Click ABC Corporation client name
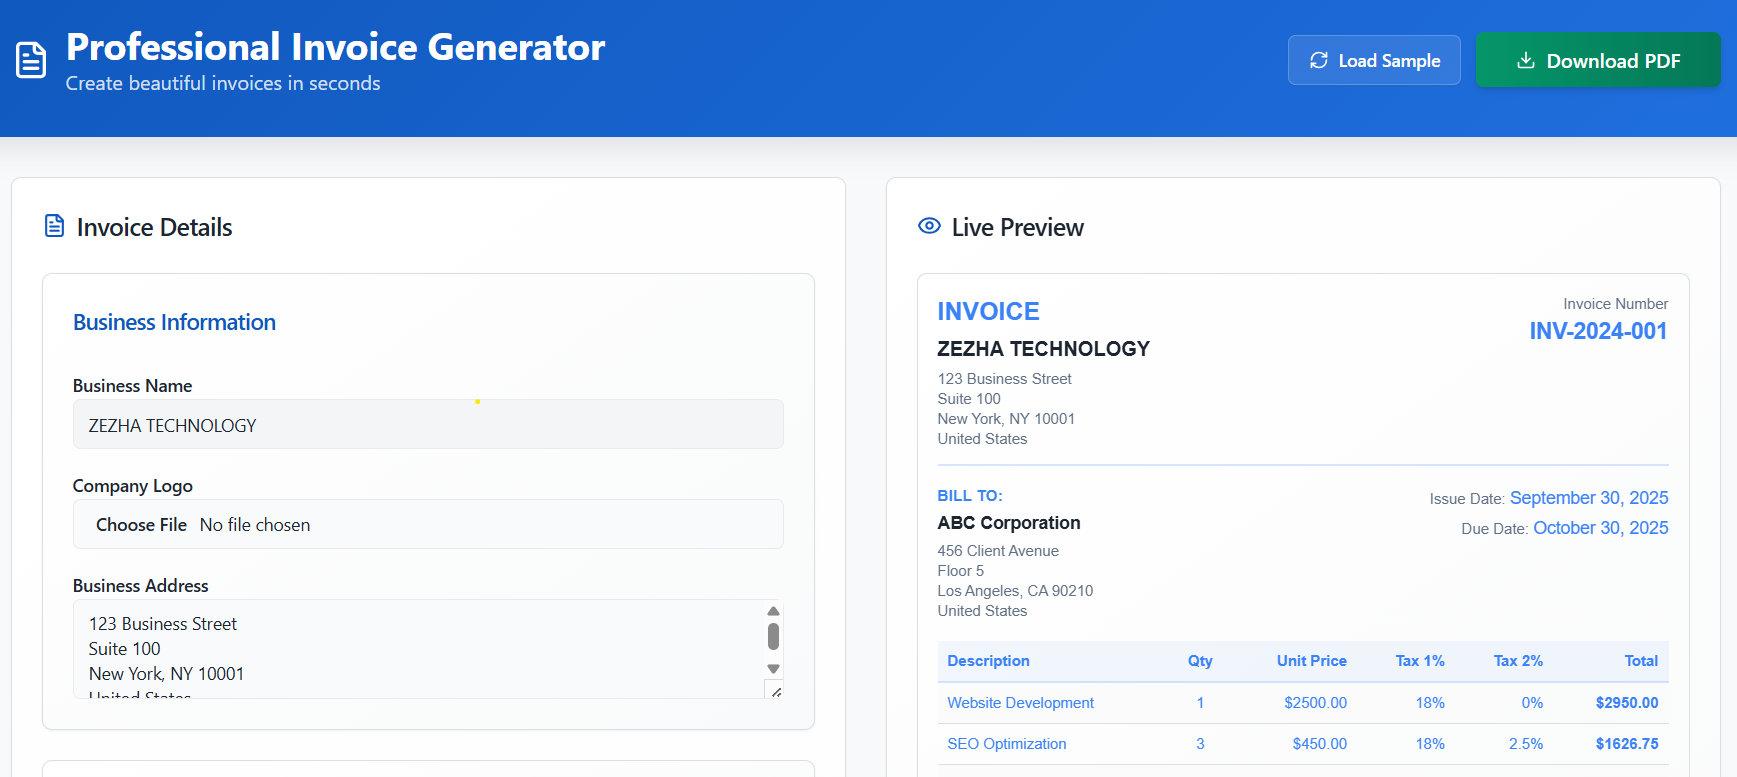Image resolution: width=1737 pixels, height=777 pixels. point(1008,523)
